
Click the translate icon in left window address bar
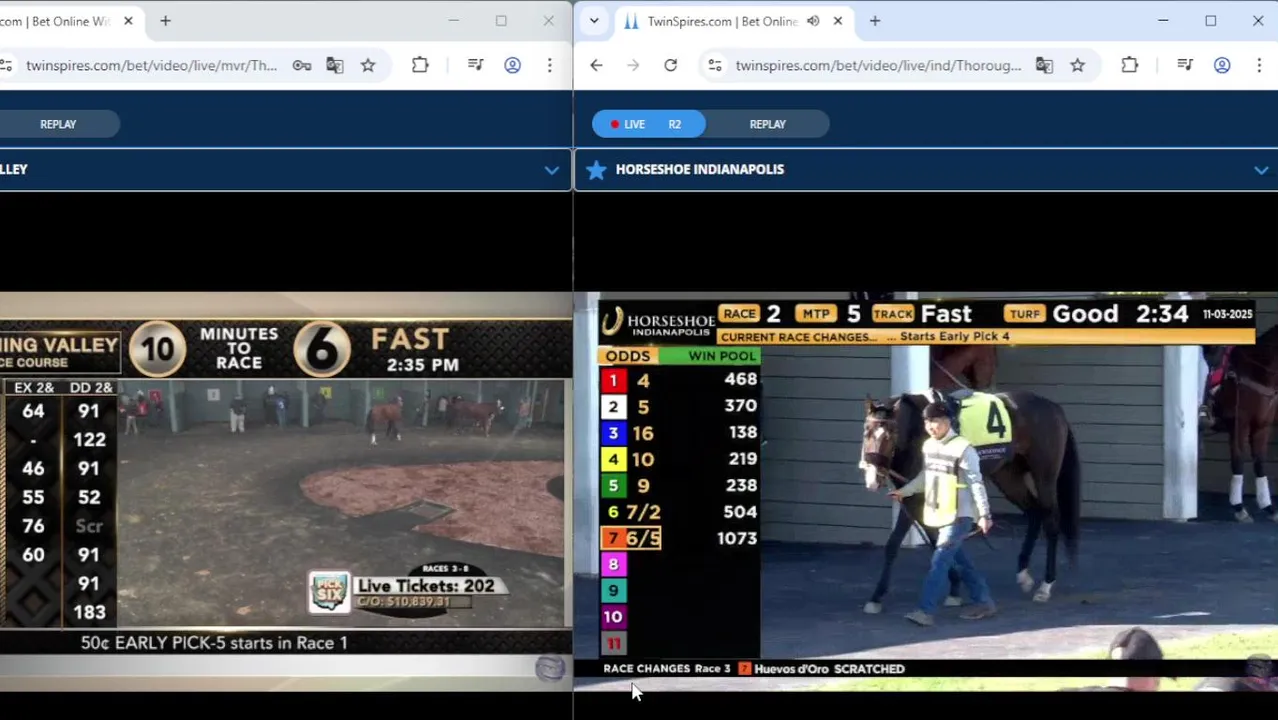click(334, 65)
